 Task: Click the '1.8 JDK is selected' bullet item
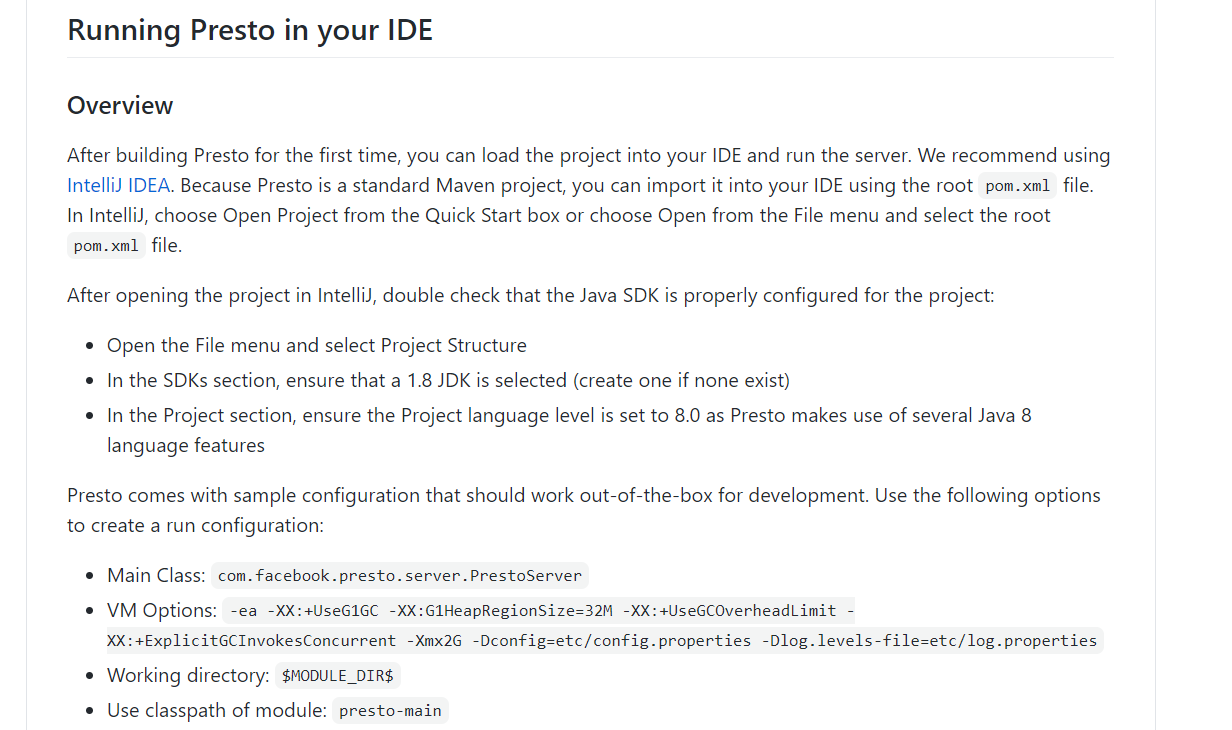point(448,381)
